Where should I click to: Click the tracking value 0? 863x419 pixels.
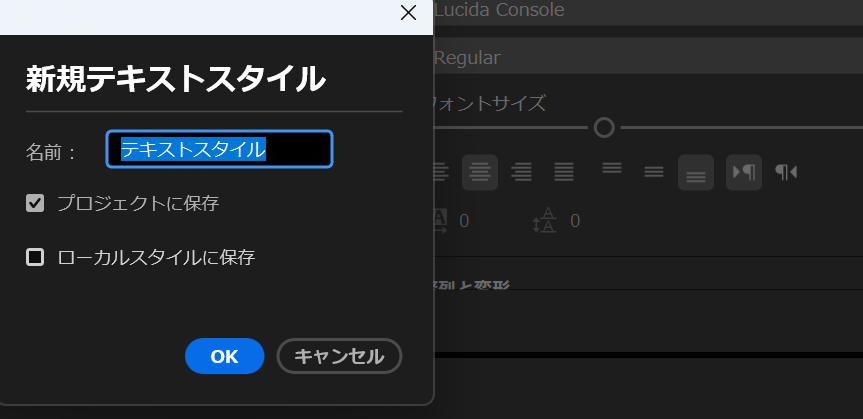(464, 221)
